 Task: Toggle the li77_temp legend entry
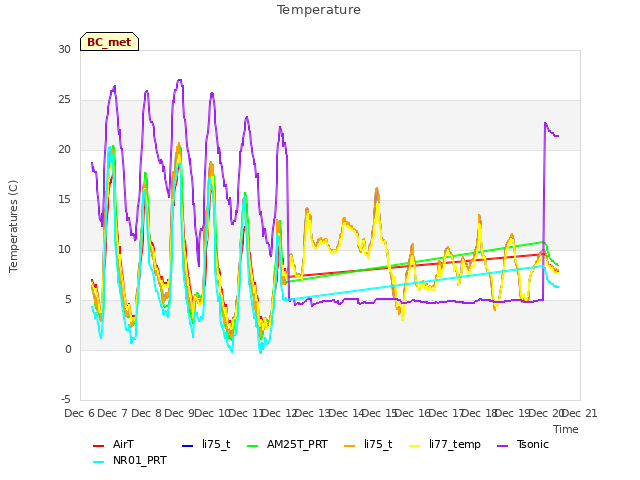click(x=445, y=444)
